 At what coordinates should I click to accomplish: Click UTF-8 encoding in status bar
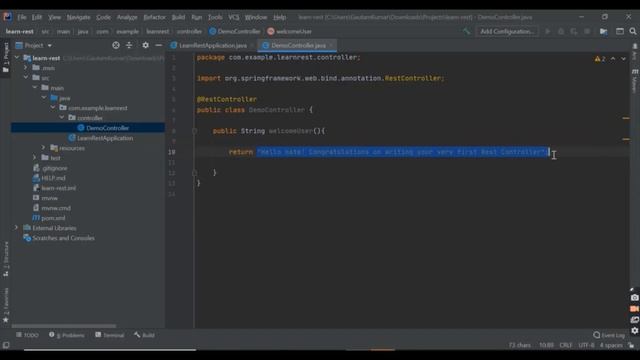click(x=587, y=345)
